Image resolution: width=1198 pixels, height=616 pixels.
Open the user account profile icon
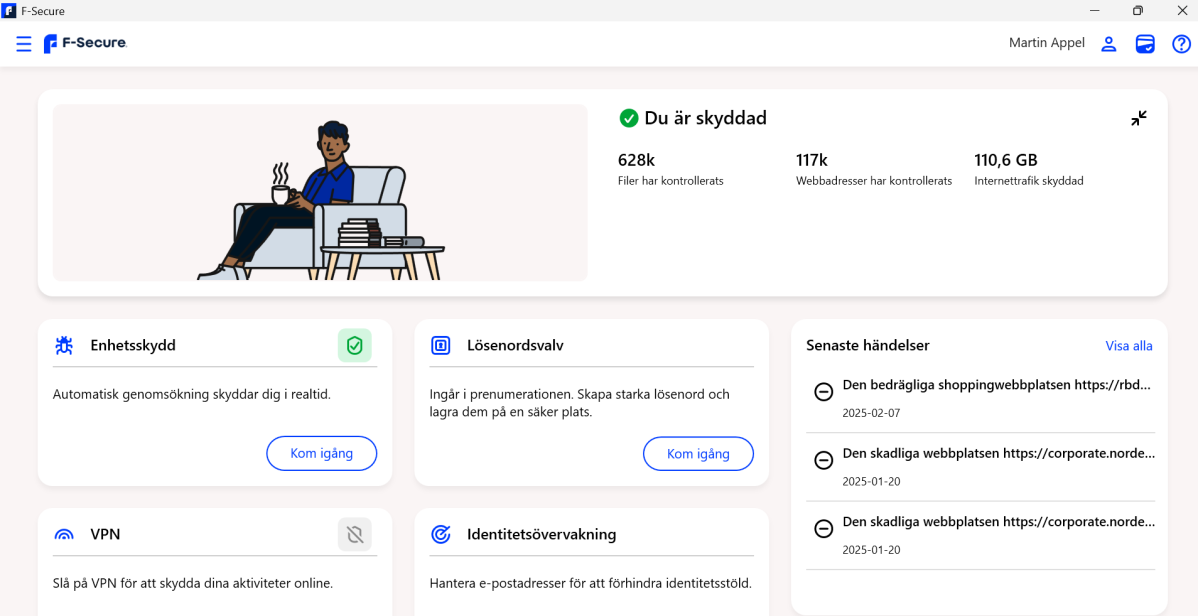click(x=1108, y=44)
